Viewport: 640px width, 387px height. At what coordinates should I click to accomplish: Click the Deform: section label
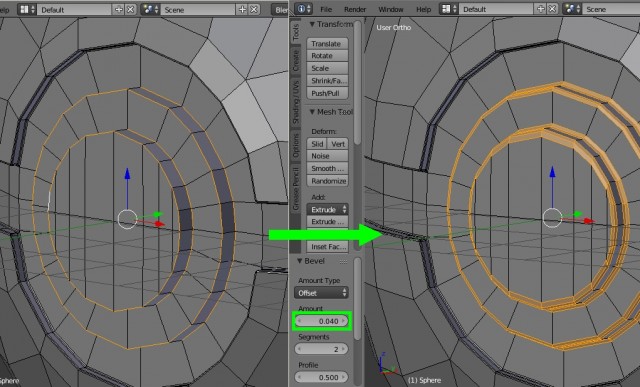[324, 131]
